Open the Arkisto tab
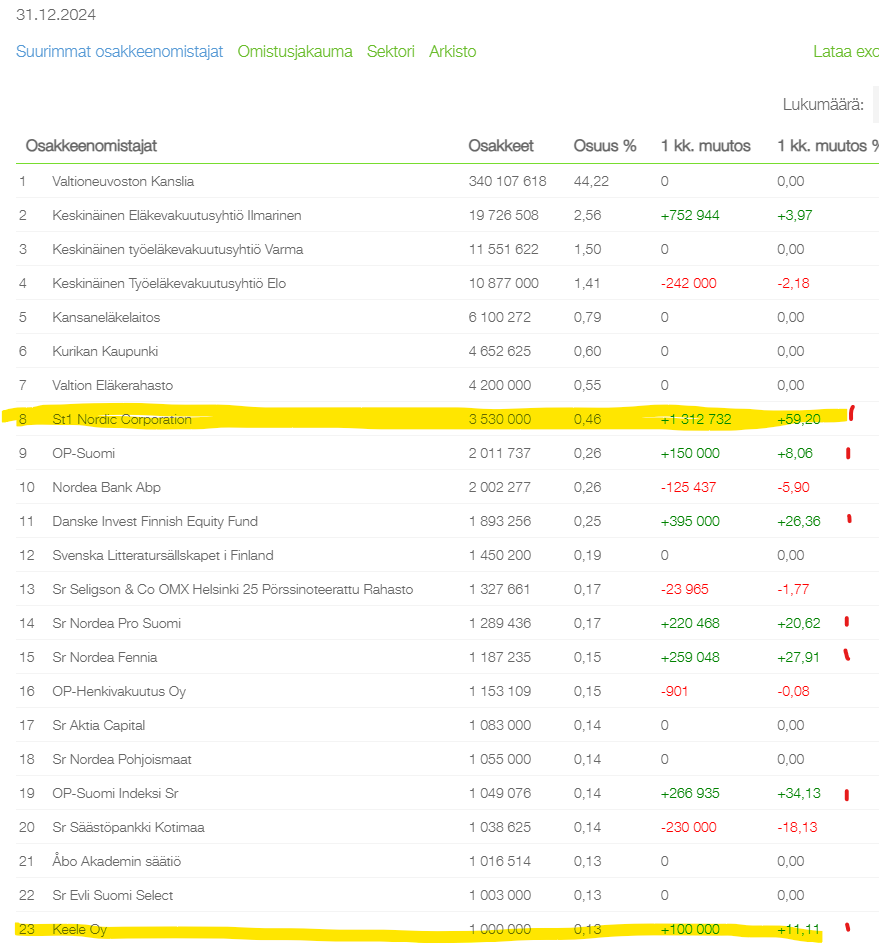879x944 pixels. point(453,52)
